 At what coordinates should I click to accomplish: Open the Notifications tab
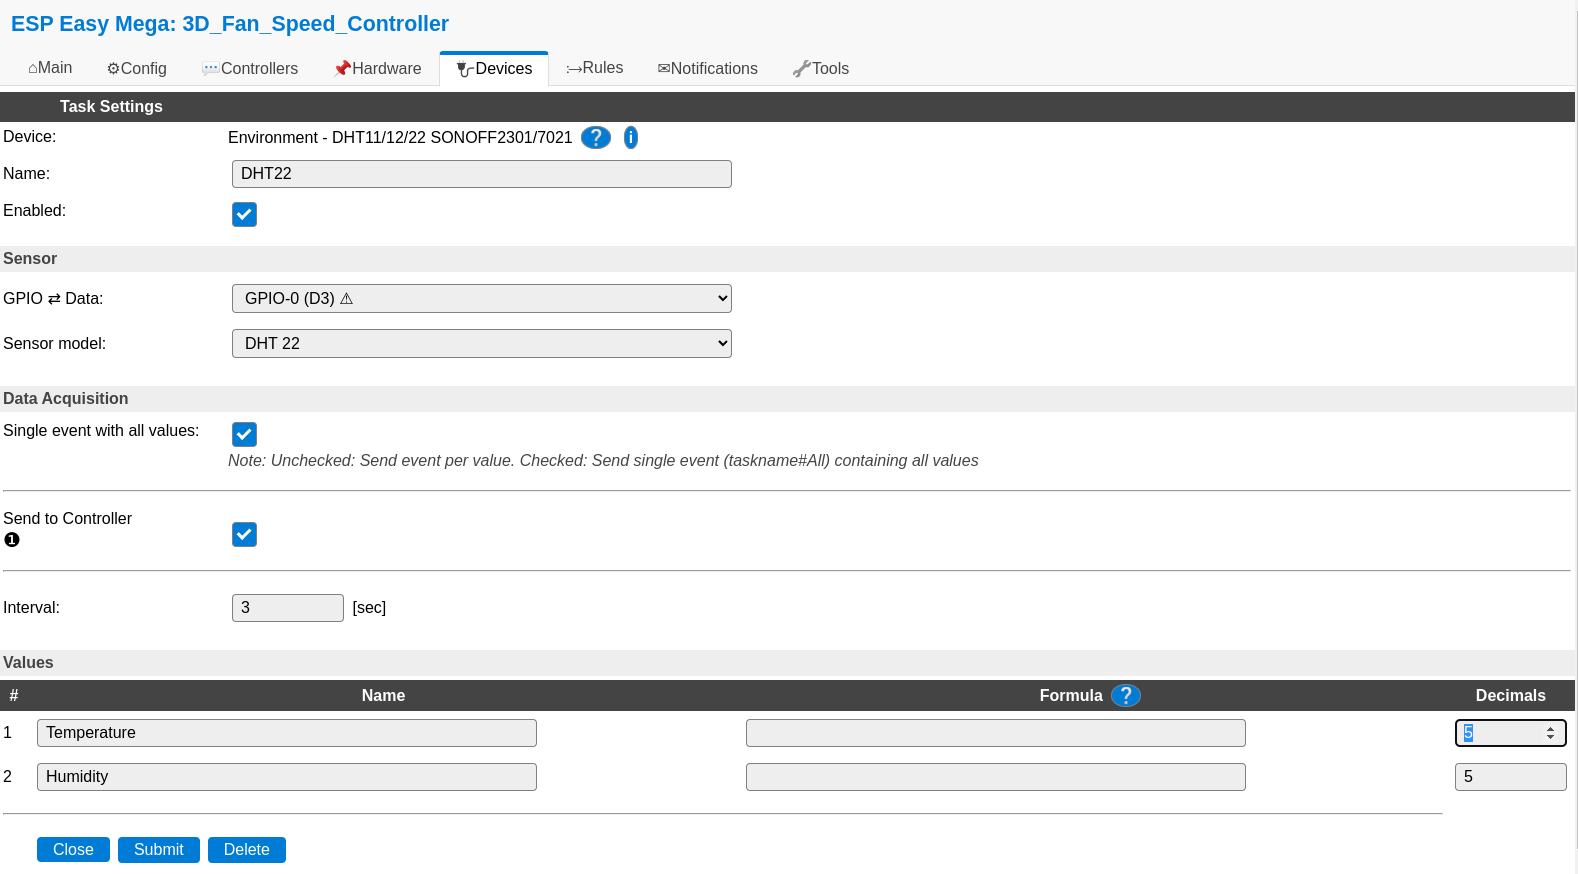click(x=708, y=68)
